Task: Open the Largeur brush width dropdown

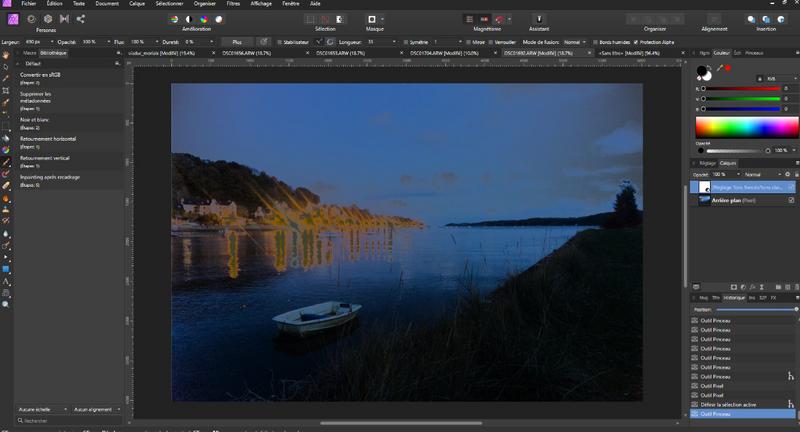Action: pyautogui.click(x=52, y=42)
